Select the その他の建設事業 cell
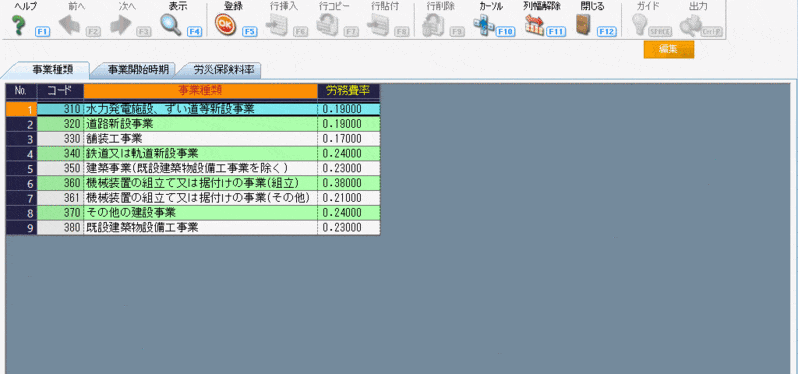 [201, 212]
